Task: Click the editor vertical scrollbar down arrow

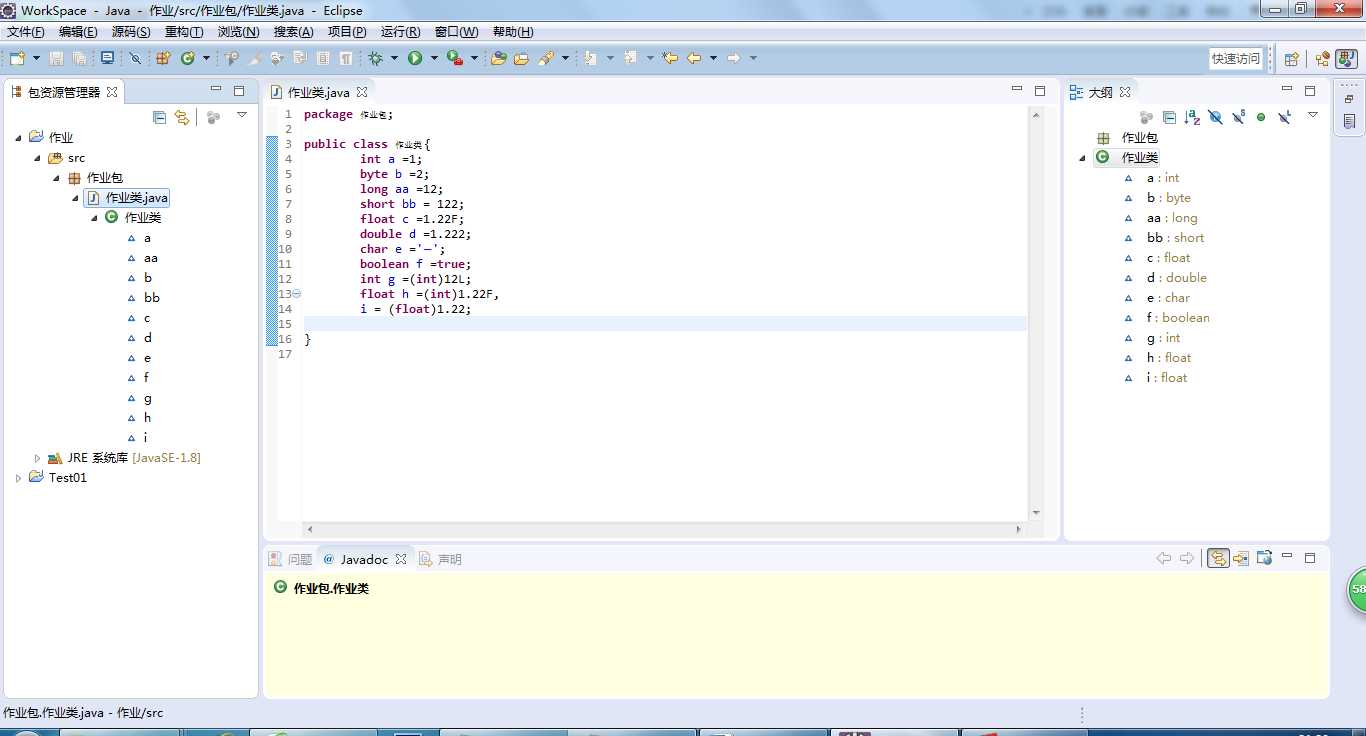Action: pos(1036,512)
